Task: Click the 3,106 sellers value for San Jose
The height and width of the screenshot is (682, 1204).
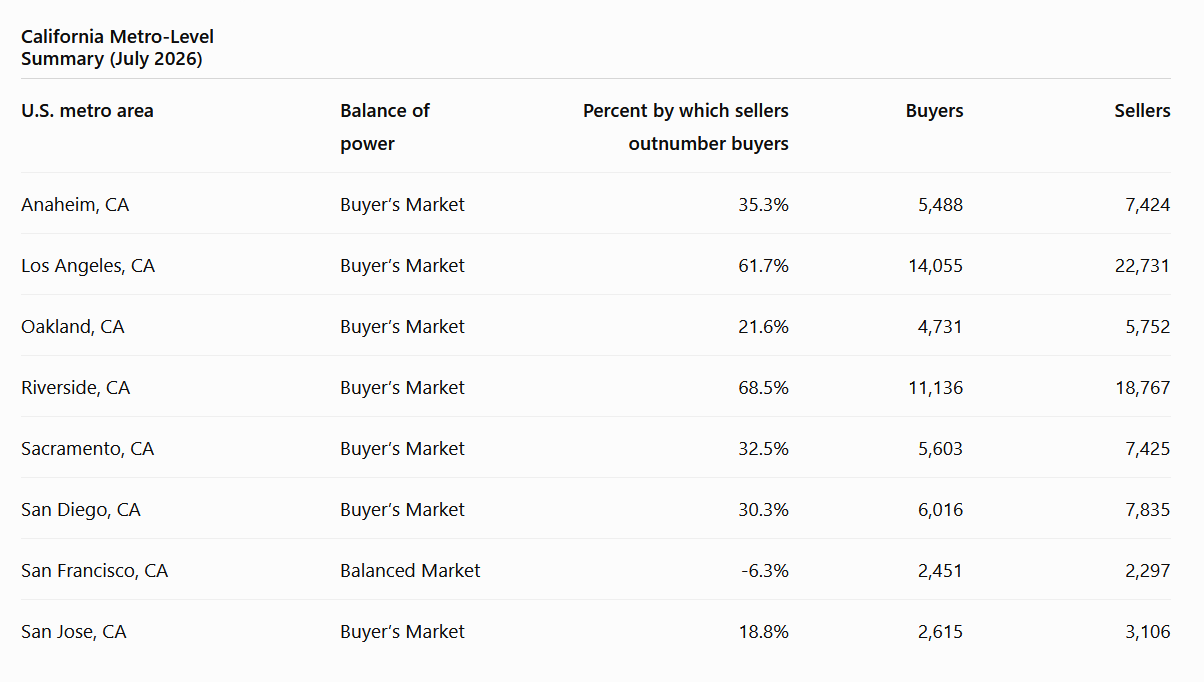Action: click(1147, 632)
